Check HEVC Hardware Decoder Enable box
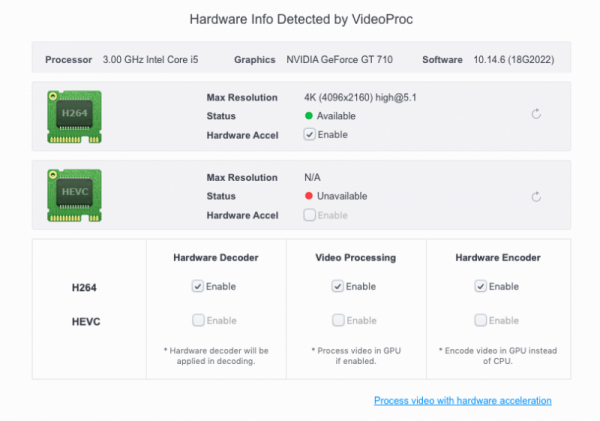This screenshot has height=421, width=600. pyautogui.click(x=198, y=320)
